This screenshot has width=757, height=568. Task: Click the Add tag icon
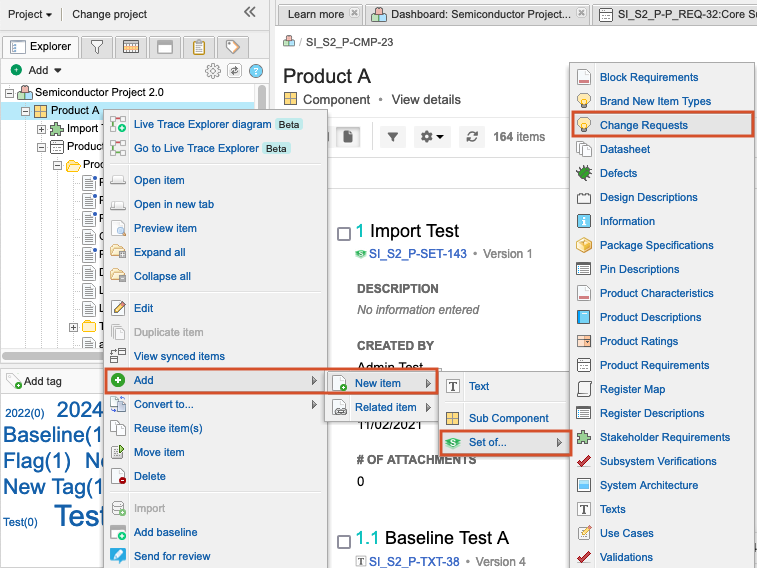pyautogui.click(x=14, y=381)
